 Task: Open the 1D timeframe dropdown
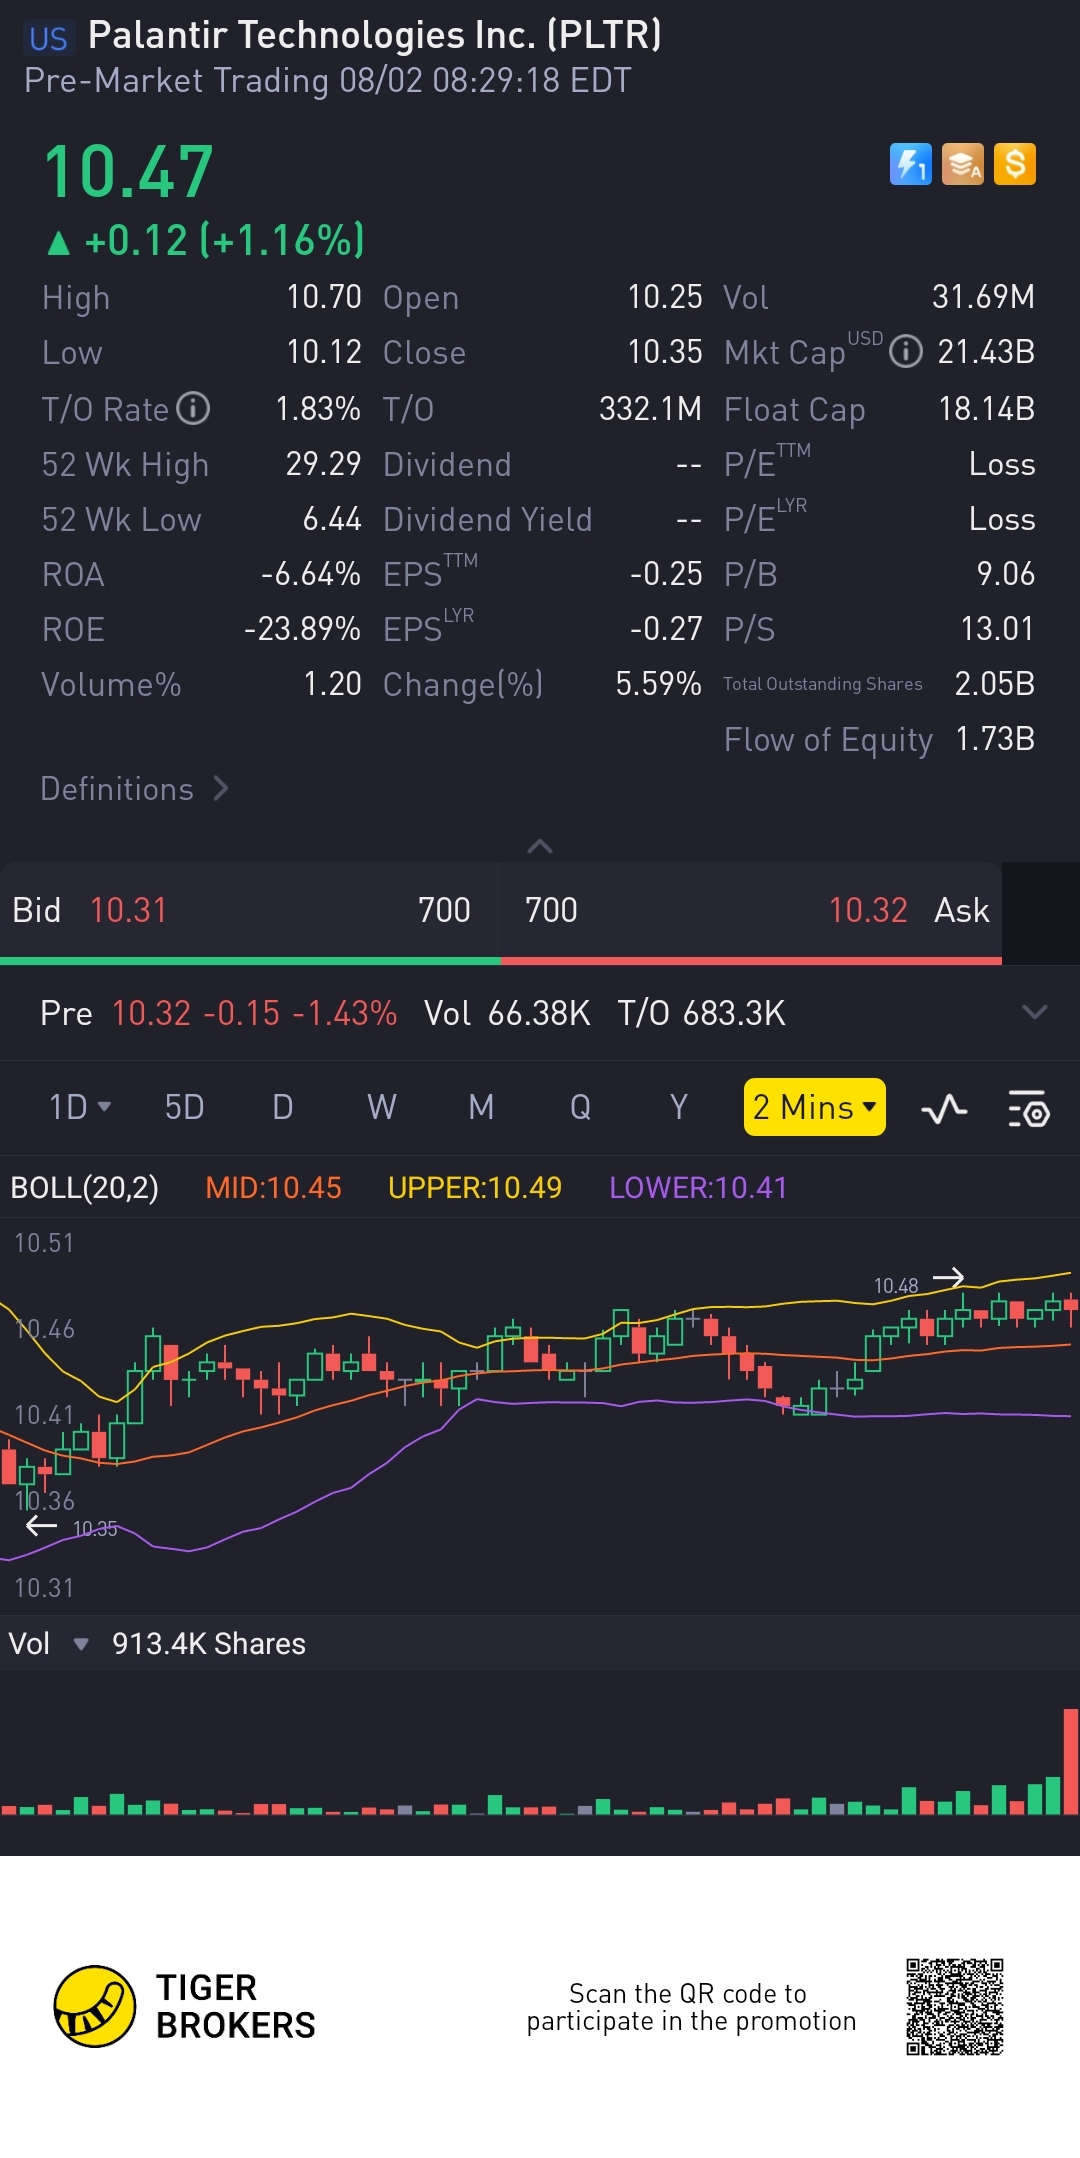(80, 1107)
